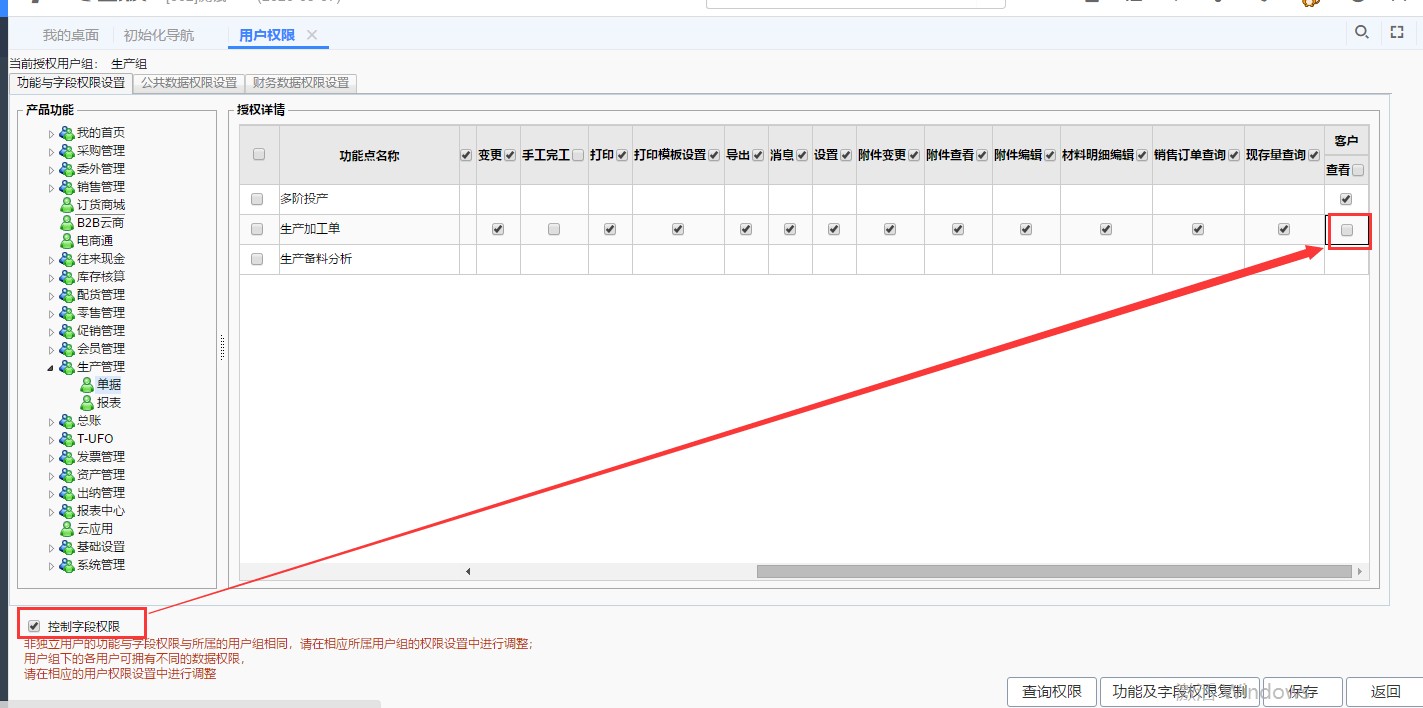Expand the 基础设置 tree node
This screenshot has width=1423, height=708.
52,547
